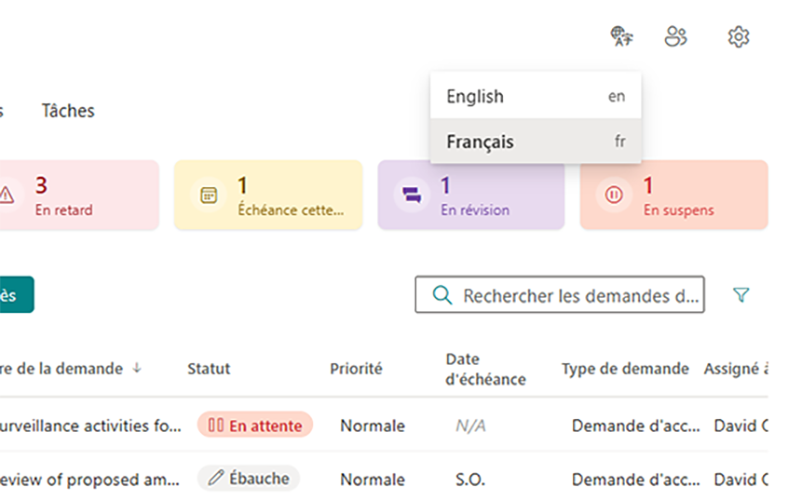Click pause icon in En suspens card

[x=613, y=194]
